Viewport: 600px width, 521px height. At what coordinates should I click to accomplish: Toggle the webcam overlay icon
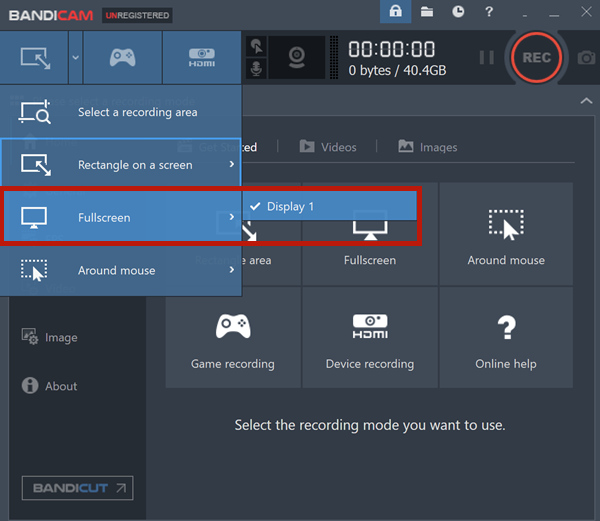297,57
